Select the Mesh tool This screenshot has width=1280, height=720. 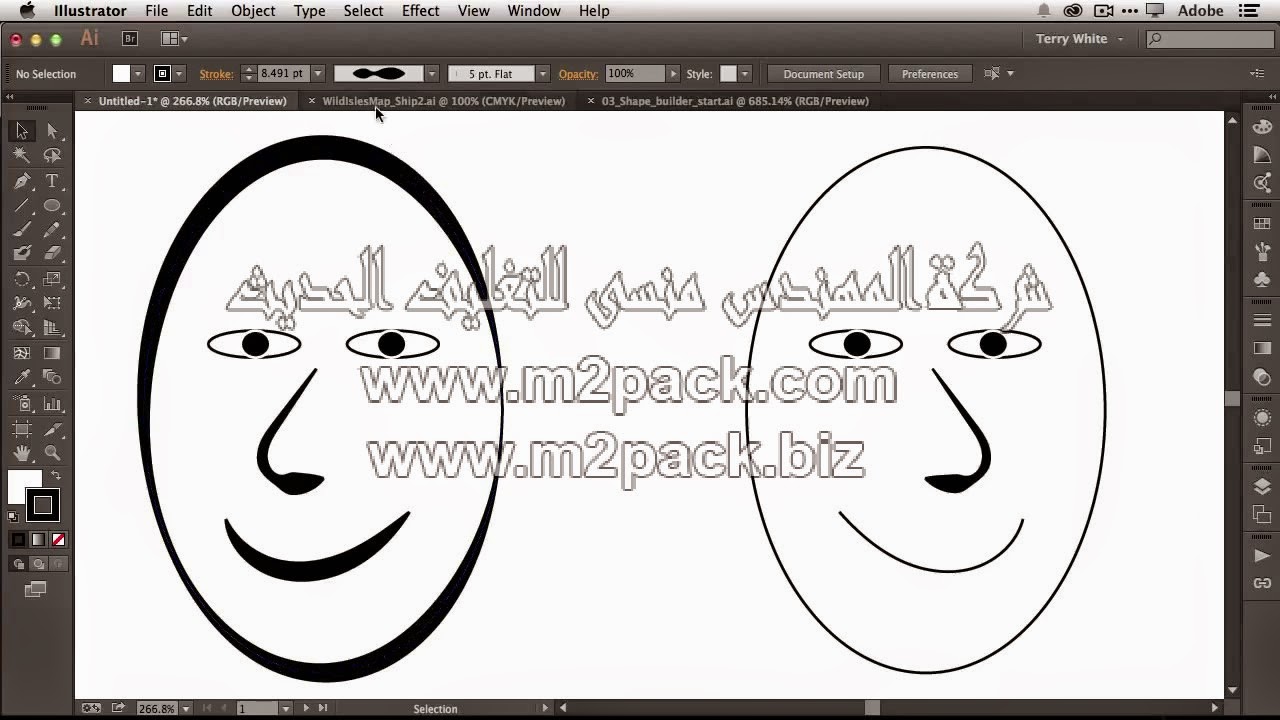pyautogui.click(x=22, y=353)
